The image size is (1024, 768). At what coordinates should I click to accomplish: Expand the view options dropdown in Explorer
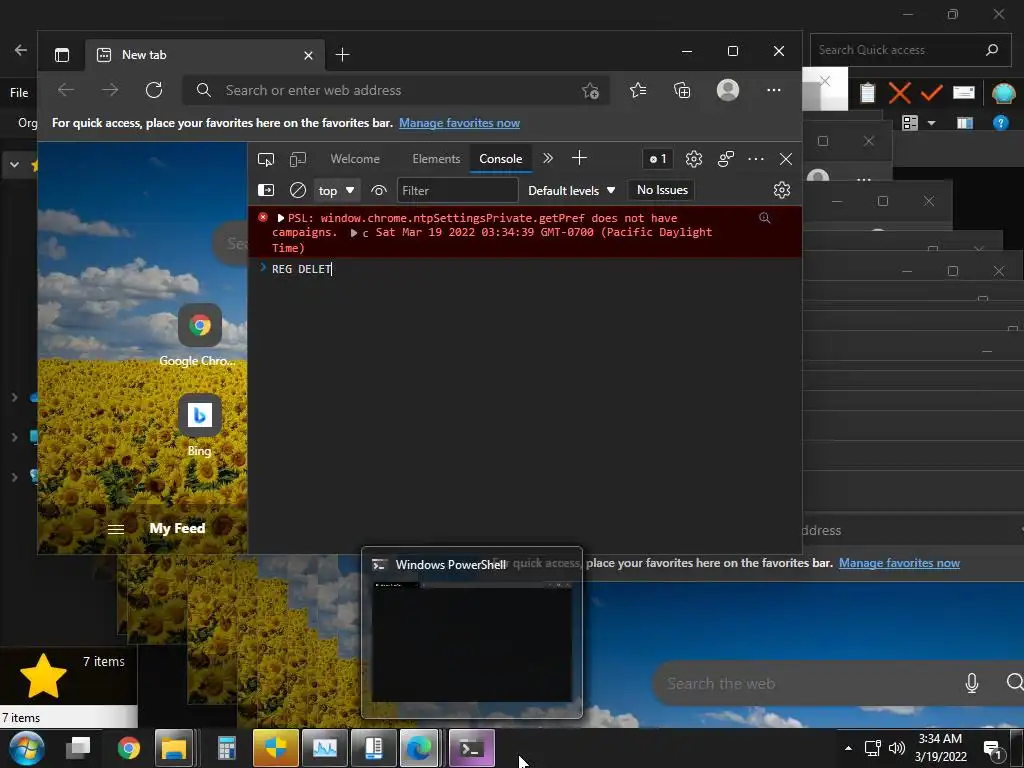(931, 123)
